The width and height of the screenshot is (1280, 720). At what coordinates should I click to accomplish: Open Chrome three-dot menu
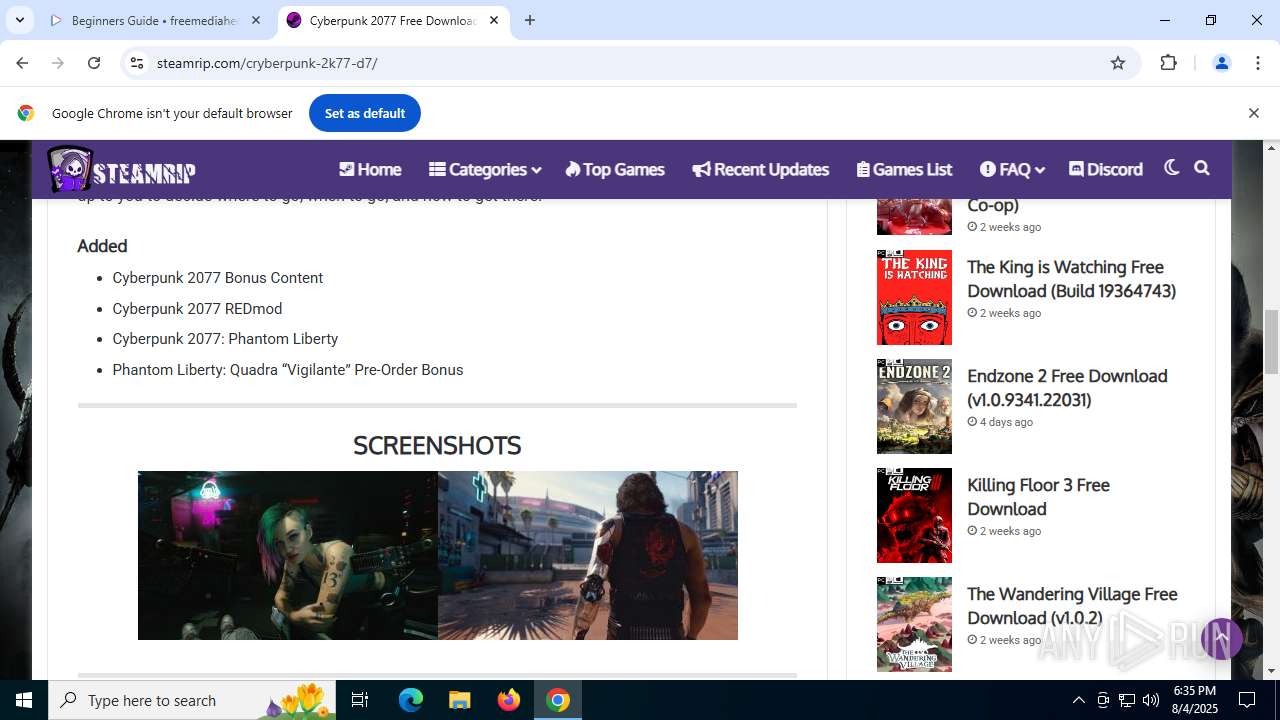tap(1258, 63)
